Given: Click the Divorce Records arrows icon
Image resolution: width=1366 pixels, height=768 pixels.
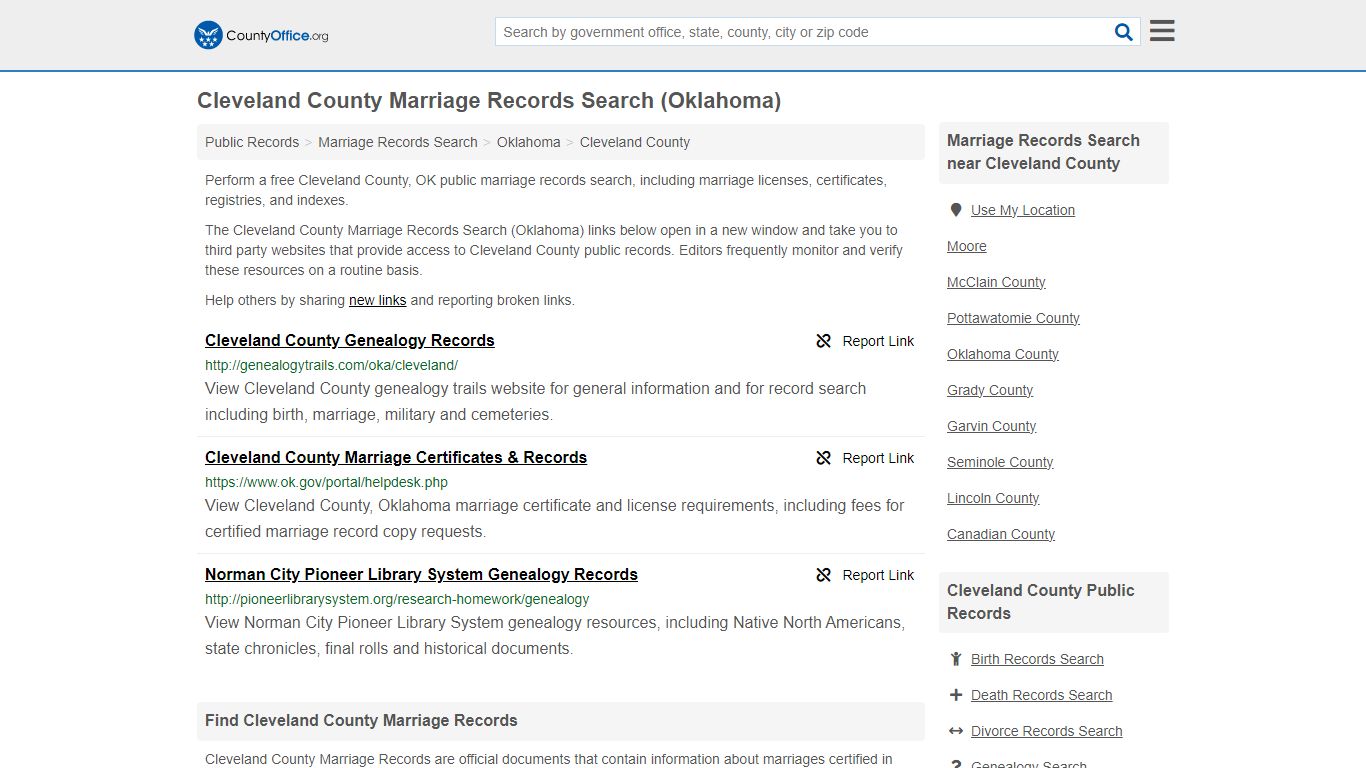Looking at the screenshot, I should tap(956, 731).
